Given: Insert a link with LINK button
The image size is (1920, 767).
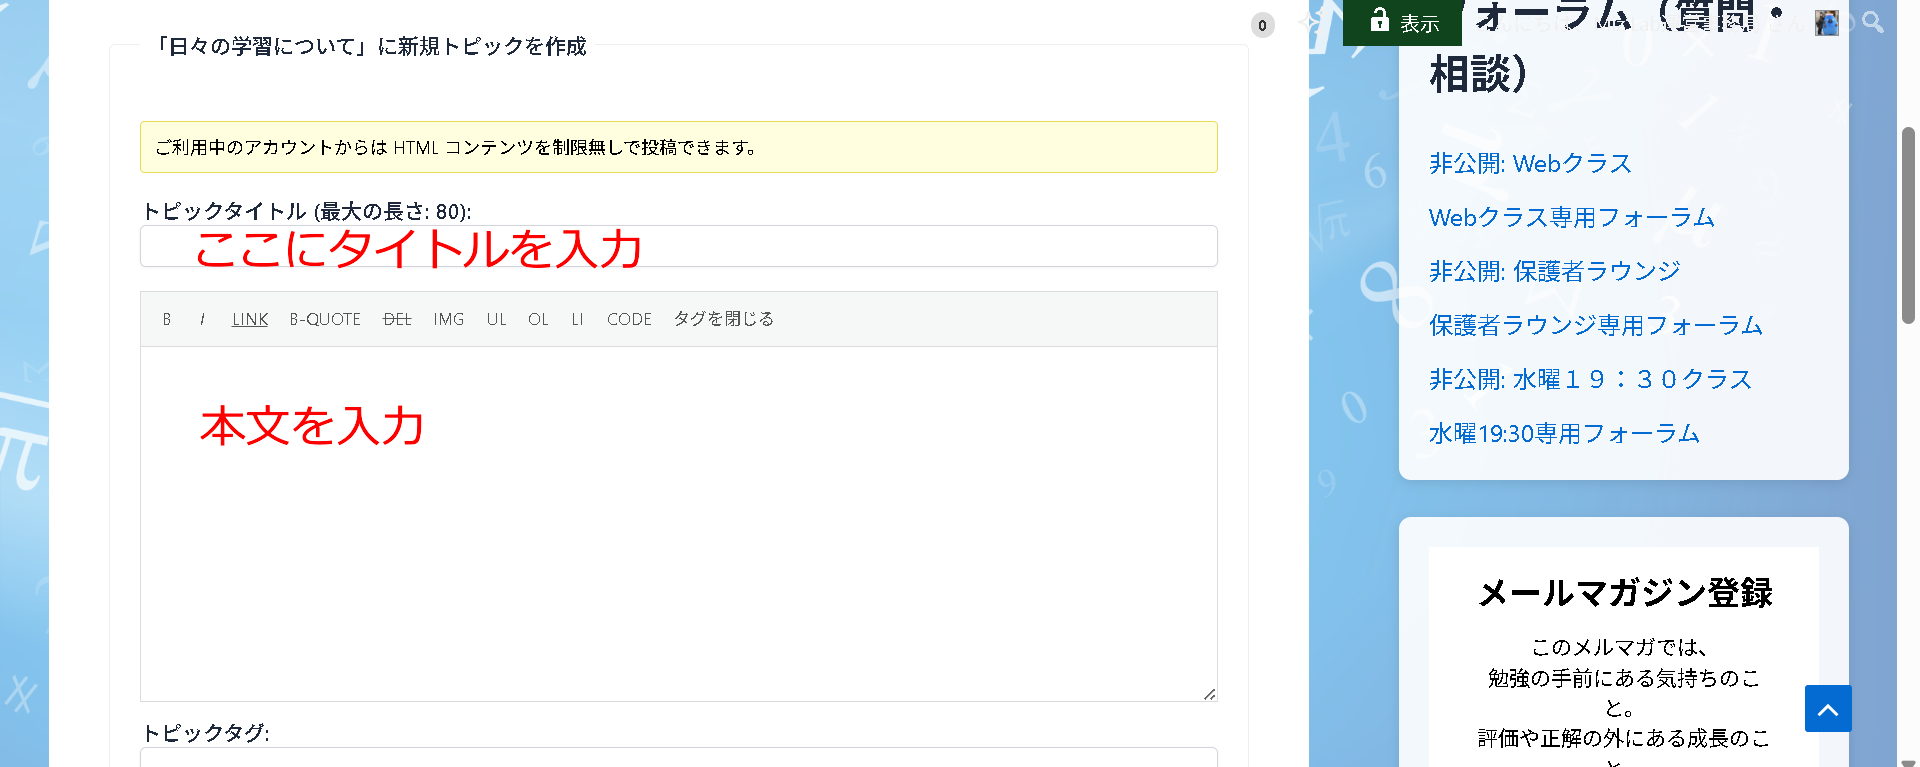Looking at the screenshot, I should pos(250,319).
